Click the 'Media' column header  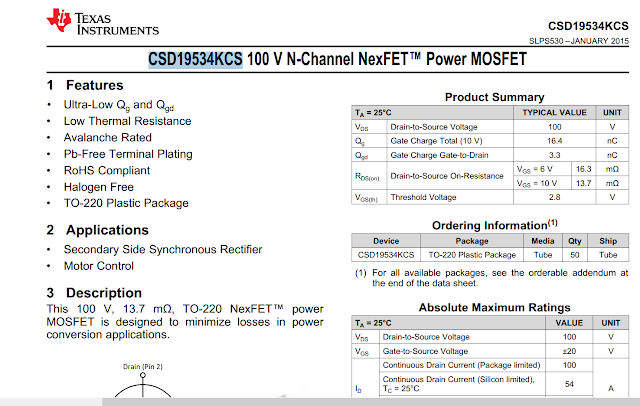tap(542, 241)
